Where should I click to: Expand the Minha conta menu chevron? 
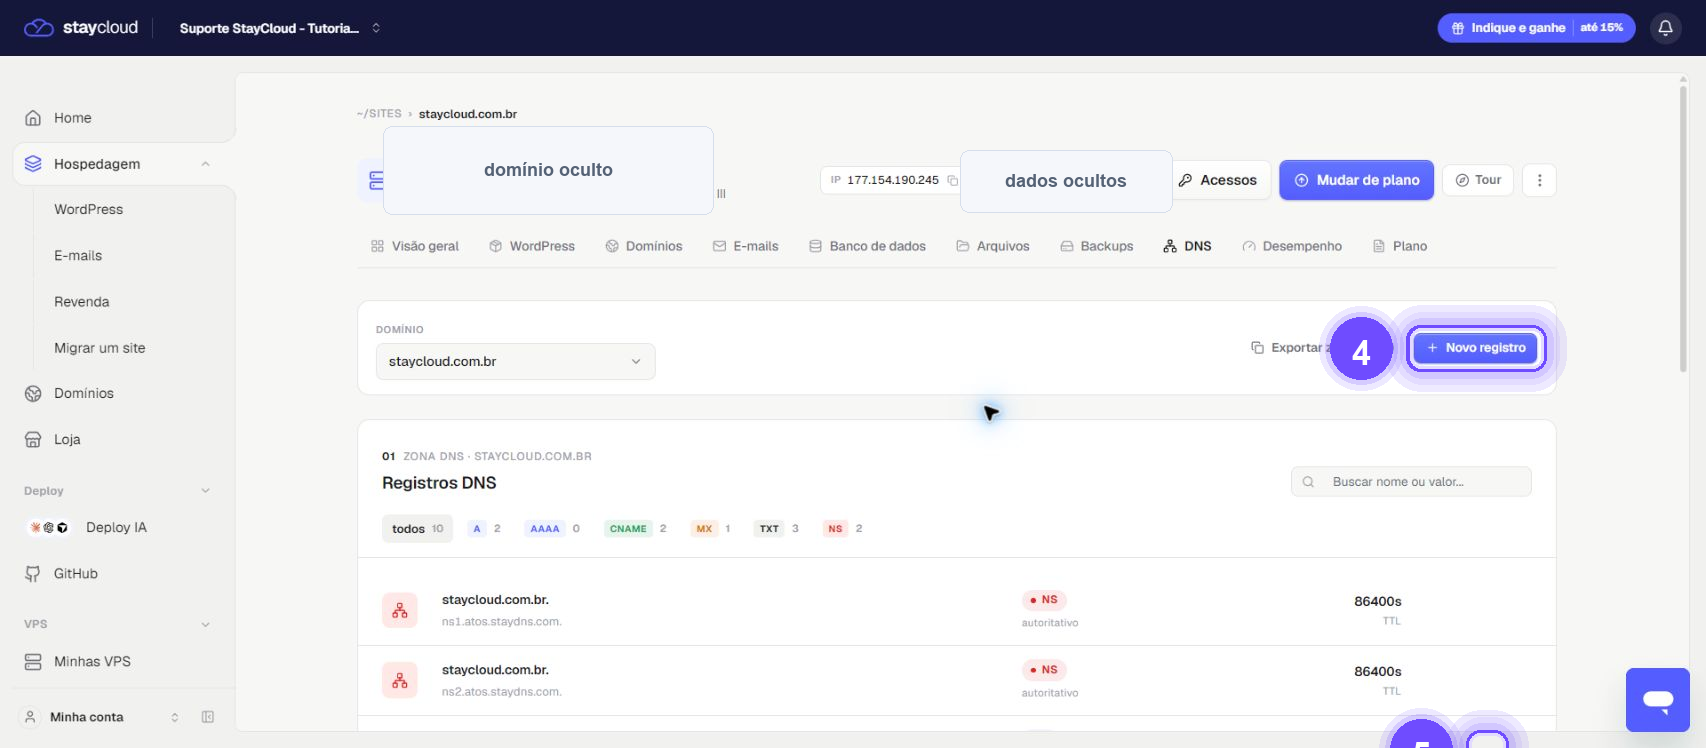175,717
